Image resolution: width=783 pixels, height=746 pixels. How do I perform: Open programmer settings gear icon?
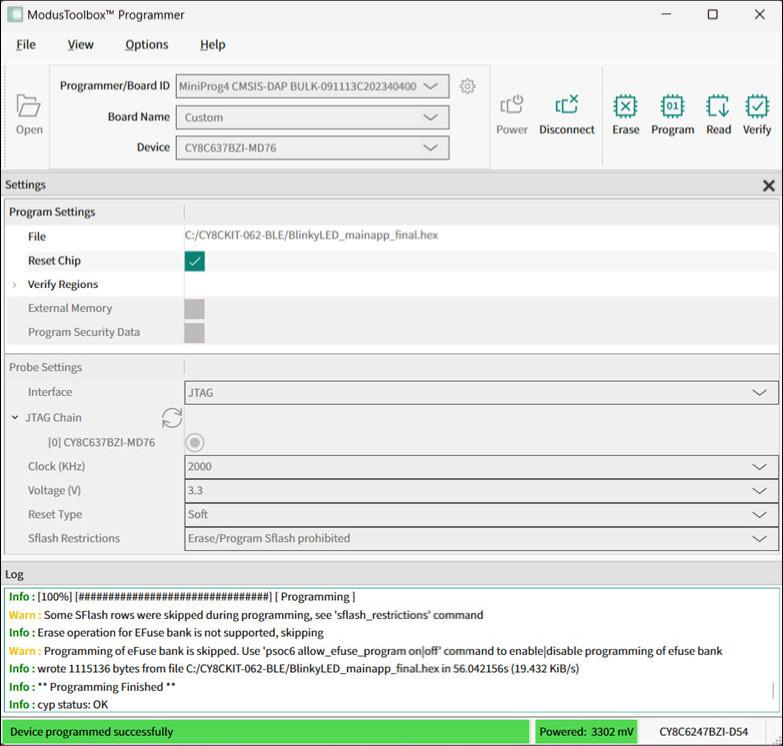pyautogui.click(x=467, y=86)
